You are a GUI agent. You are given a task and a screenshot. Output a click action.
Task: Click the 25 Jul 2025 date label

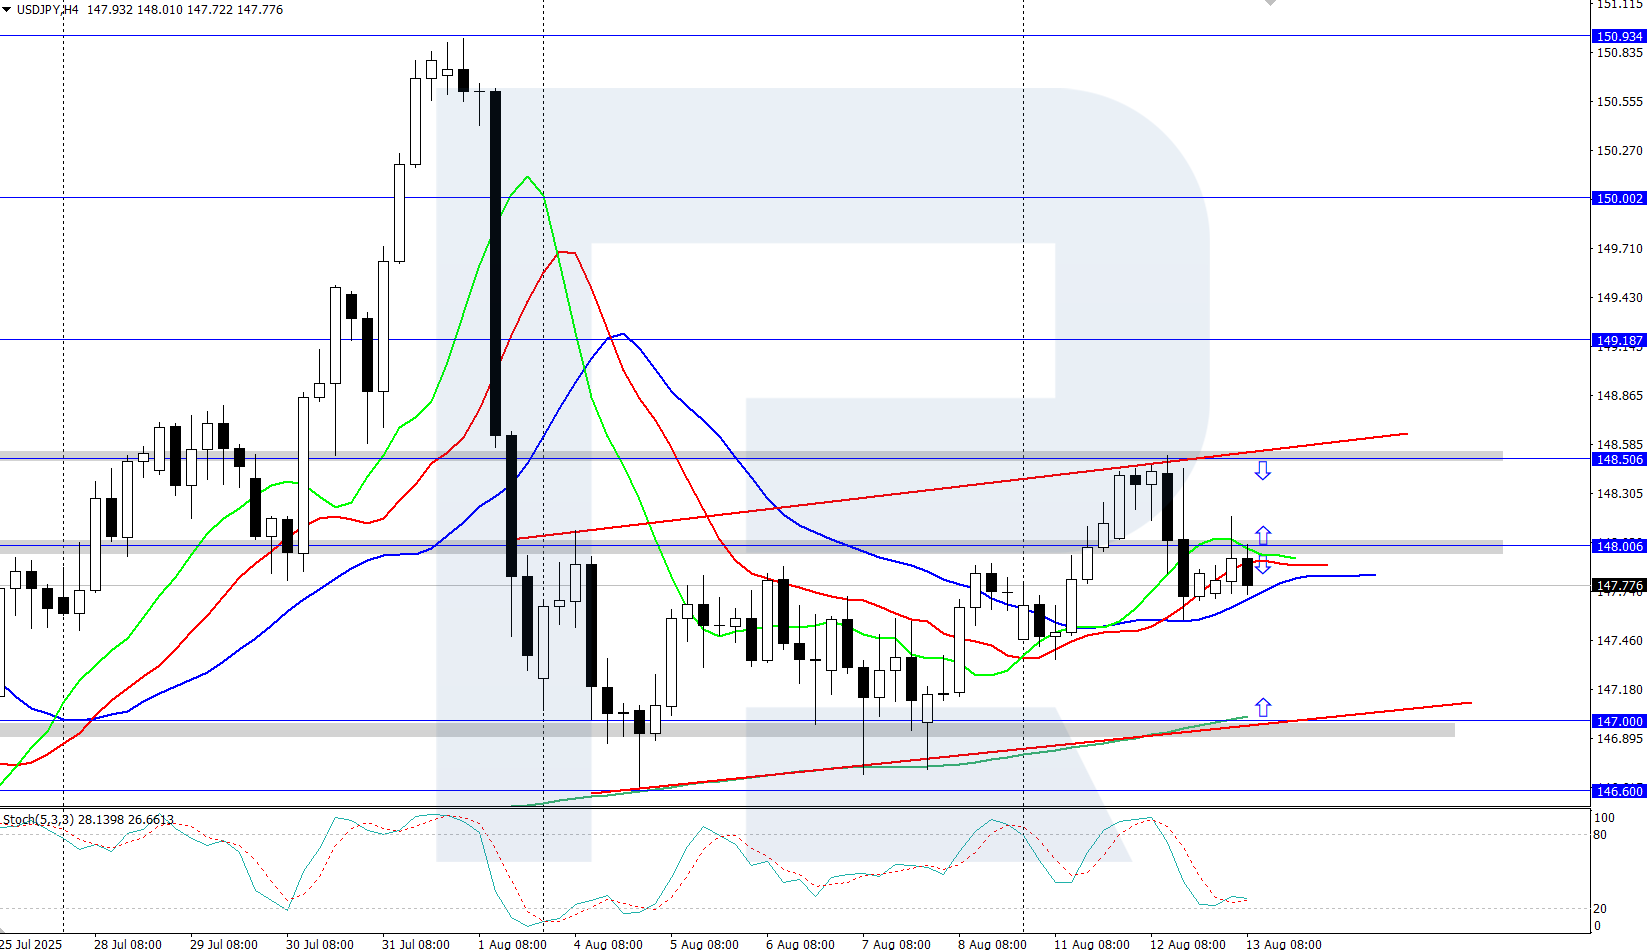[31, 944]
